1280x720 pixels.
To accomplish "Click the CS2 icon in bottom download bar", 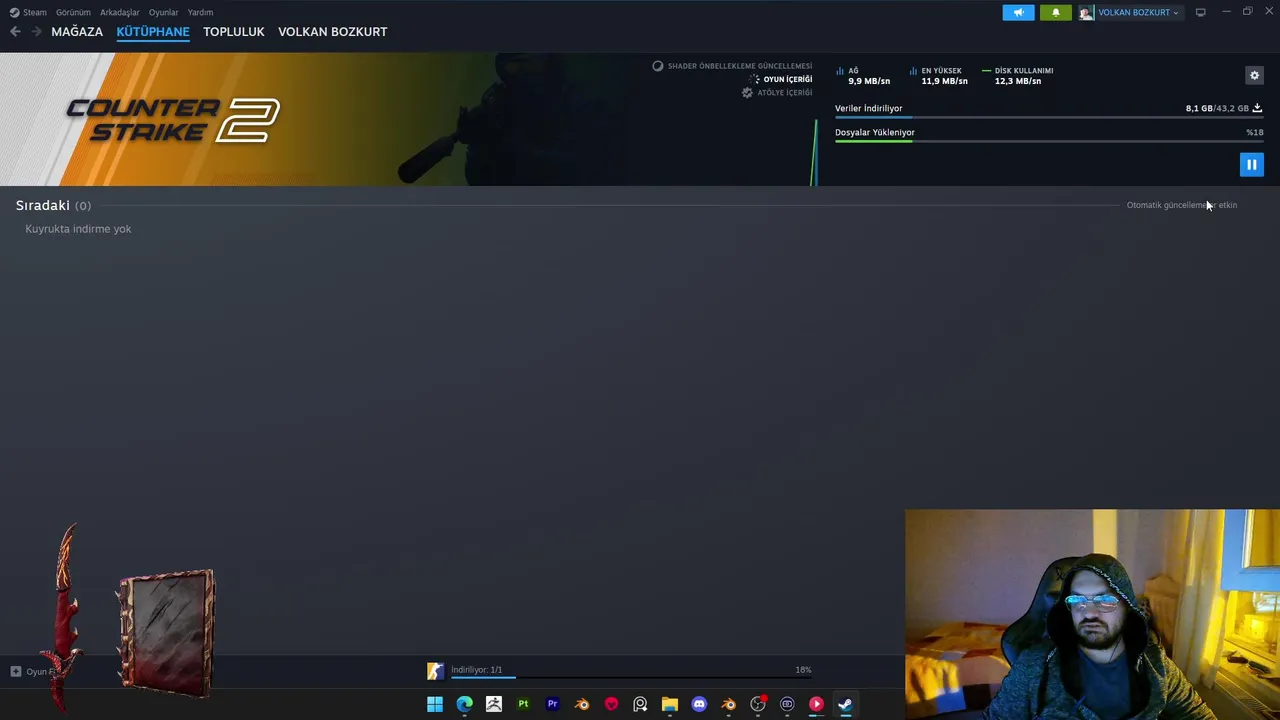I will (x=435, y=671).
